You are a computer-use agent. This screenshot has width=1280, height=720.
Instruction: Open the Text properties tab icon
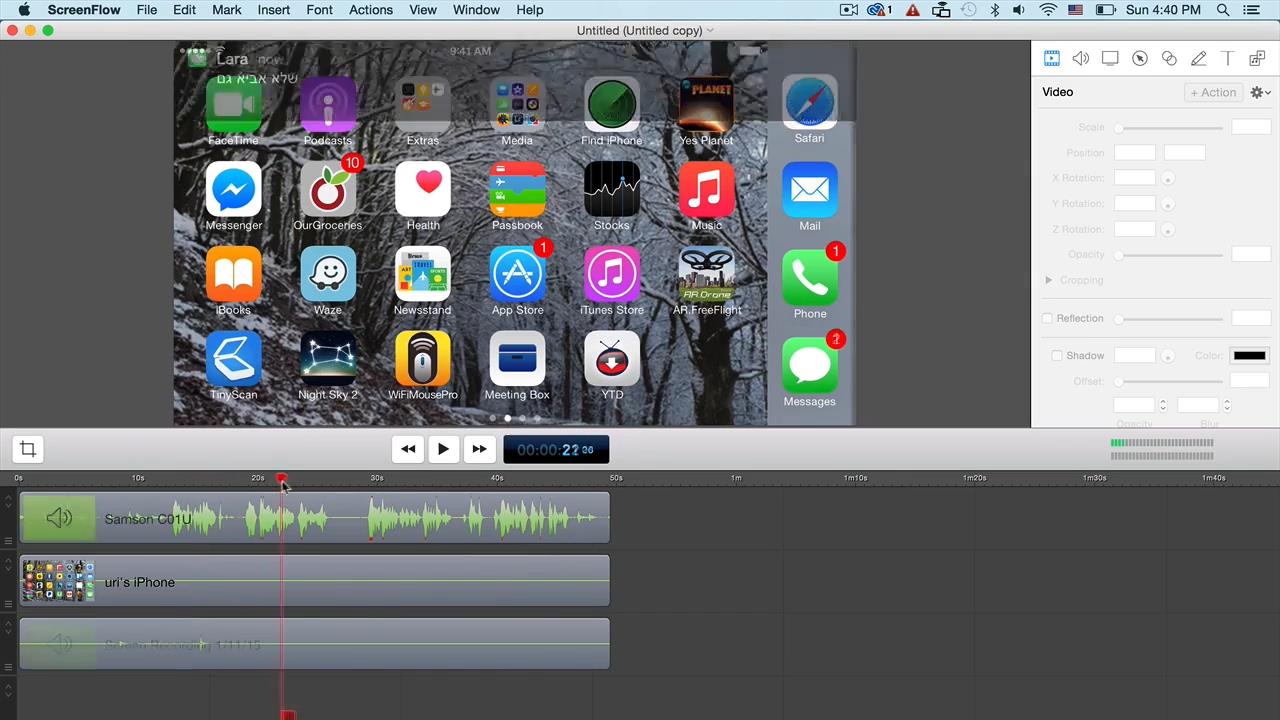pyautogui.click(x=1228, y=59)
